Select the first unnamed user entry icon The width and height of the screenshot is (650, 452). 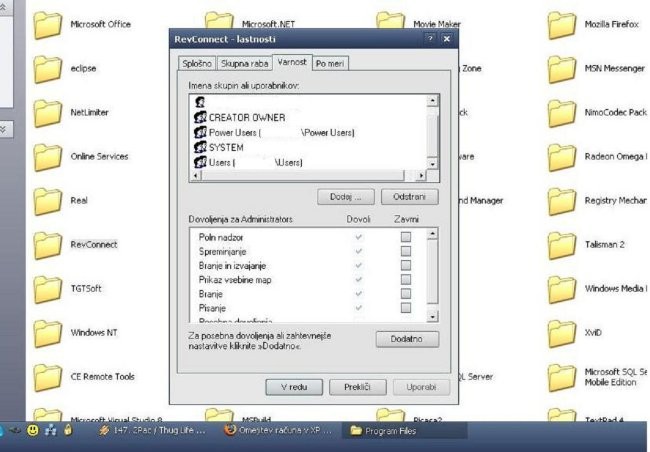point(200,102)
